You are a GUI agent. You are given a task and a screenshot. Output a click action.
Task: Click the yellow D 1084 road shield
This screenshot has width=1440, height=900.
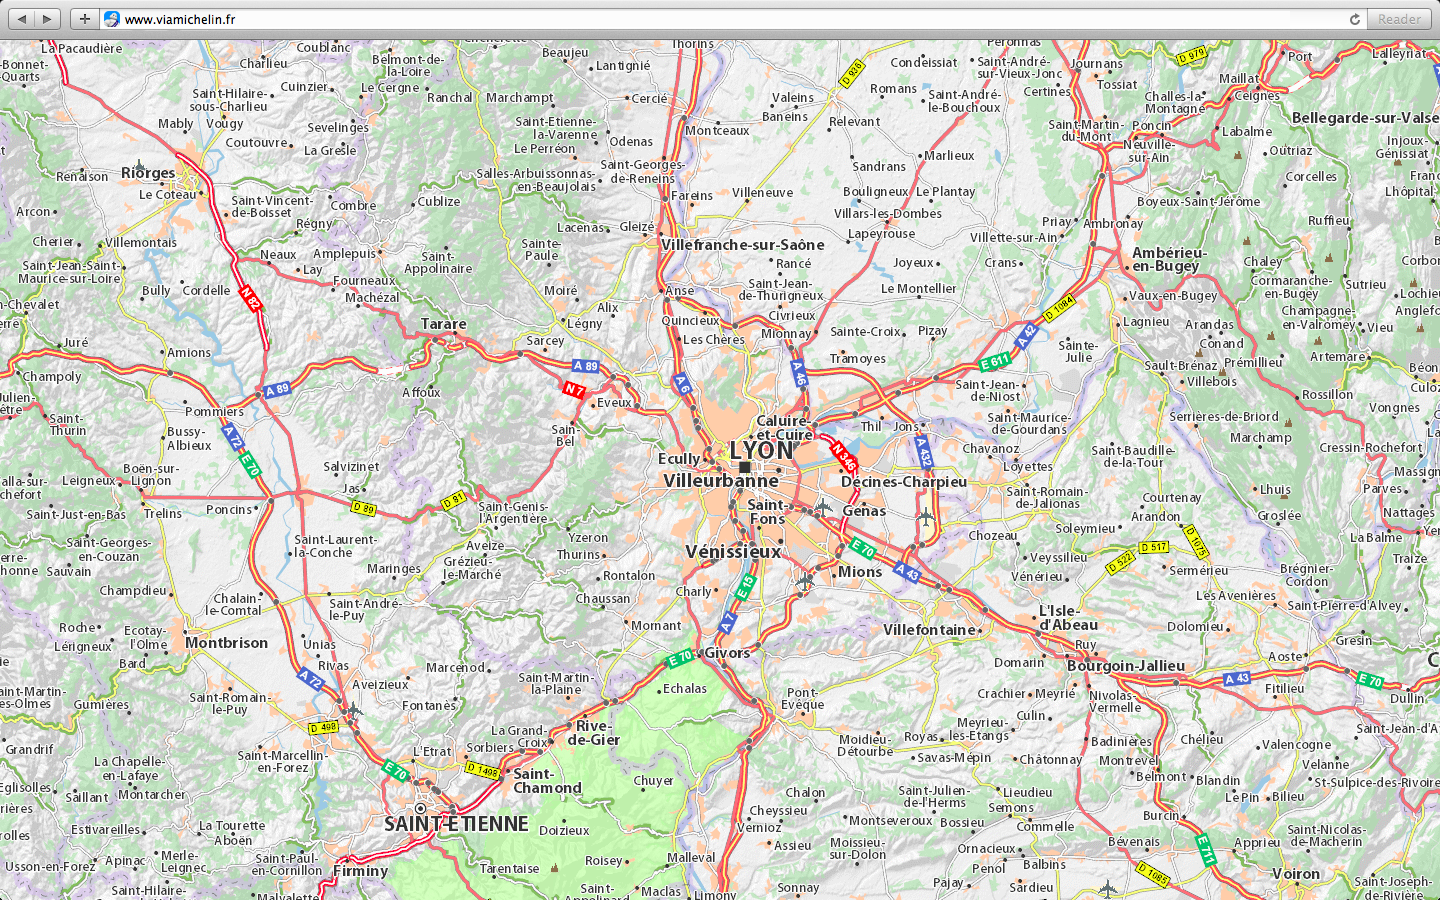point(1059,308)
